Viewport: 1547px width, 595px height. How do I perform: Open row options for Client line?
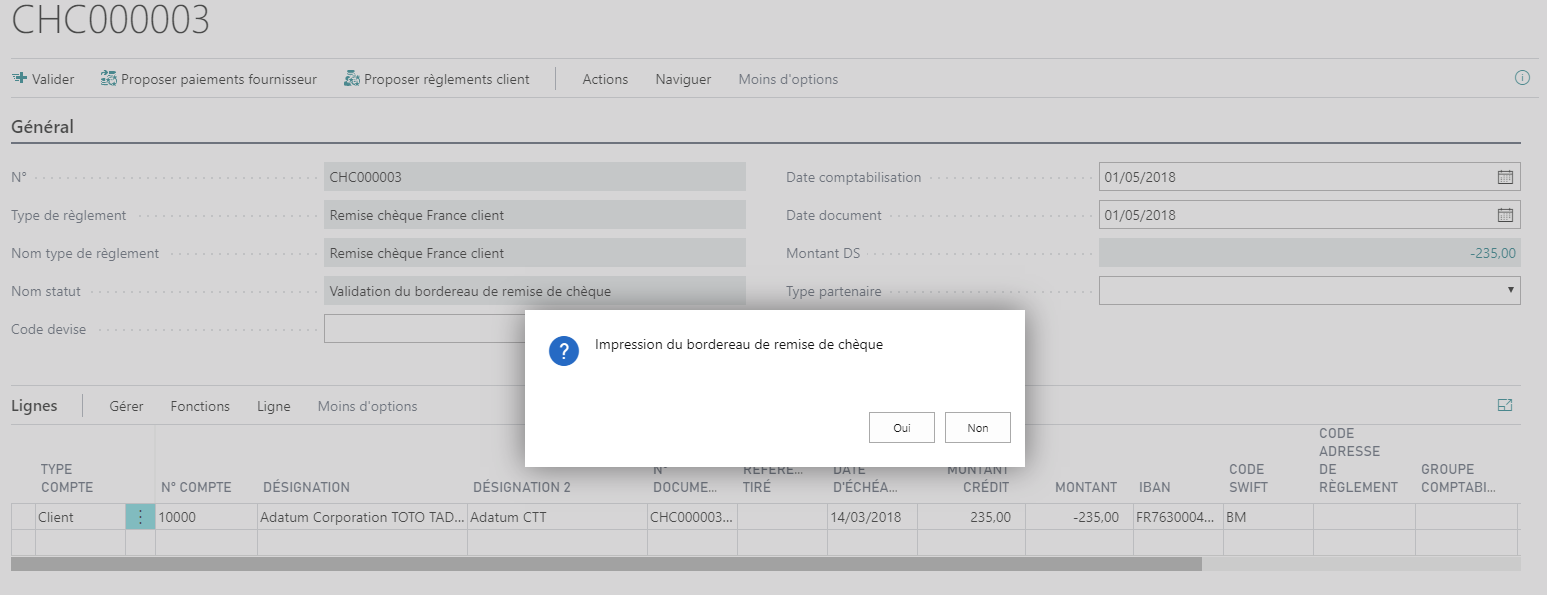140,517
